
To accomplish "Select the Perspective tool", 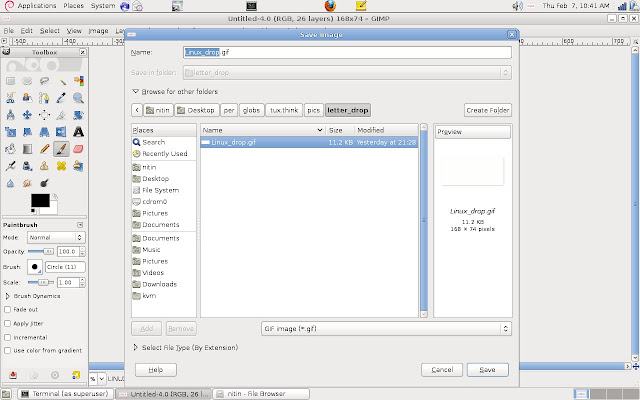I will point(44,132).
